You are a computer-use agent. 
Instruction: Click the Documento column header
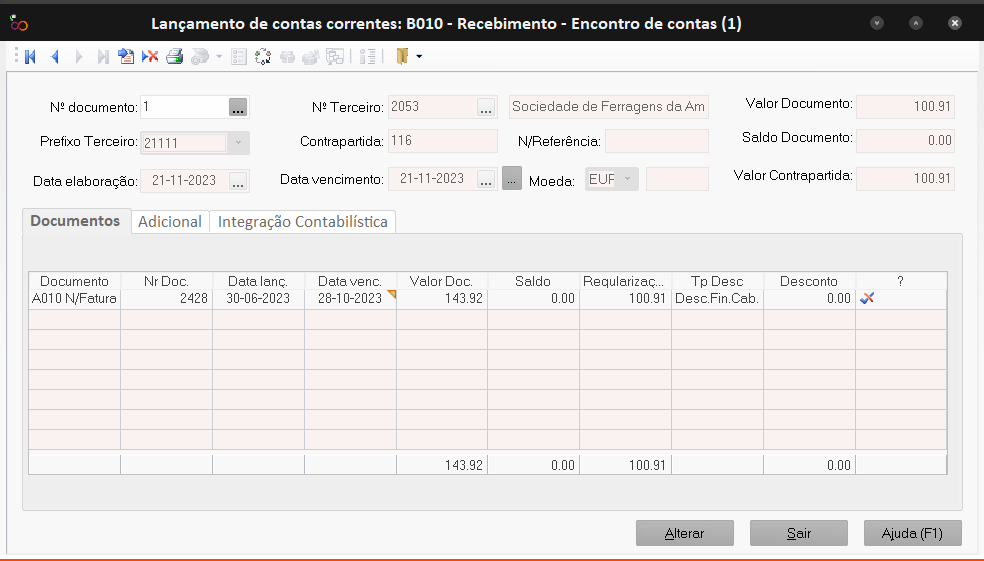click(75, 281)
